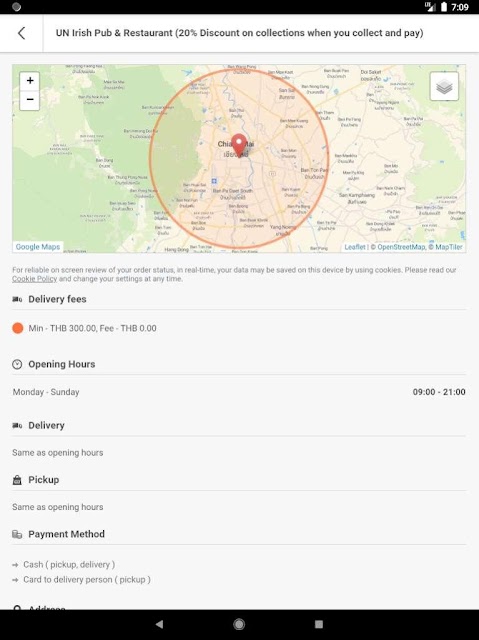This screenshot has height=640, width=479.
Task: Tap the Android recent apps square
Action: [319, 624]
